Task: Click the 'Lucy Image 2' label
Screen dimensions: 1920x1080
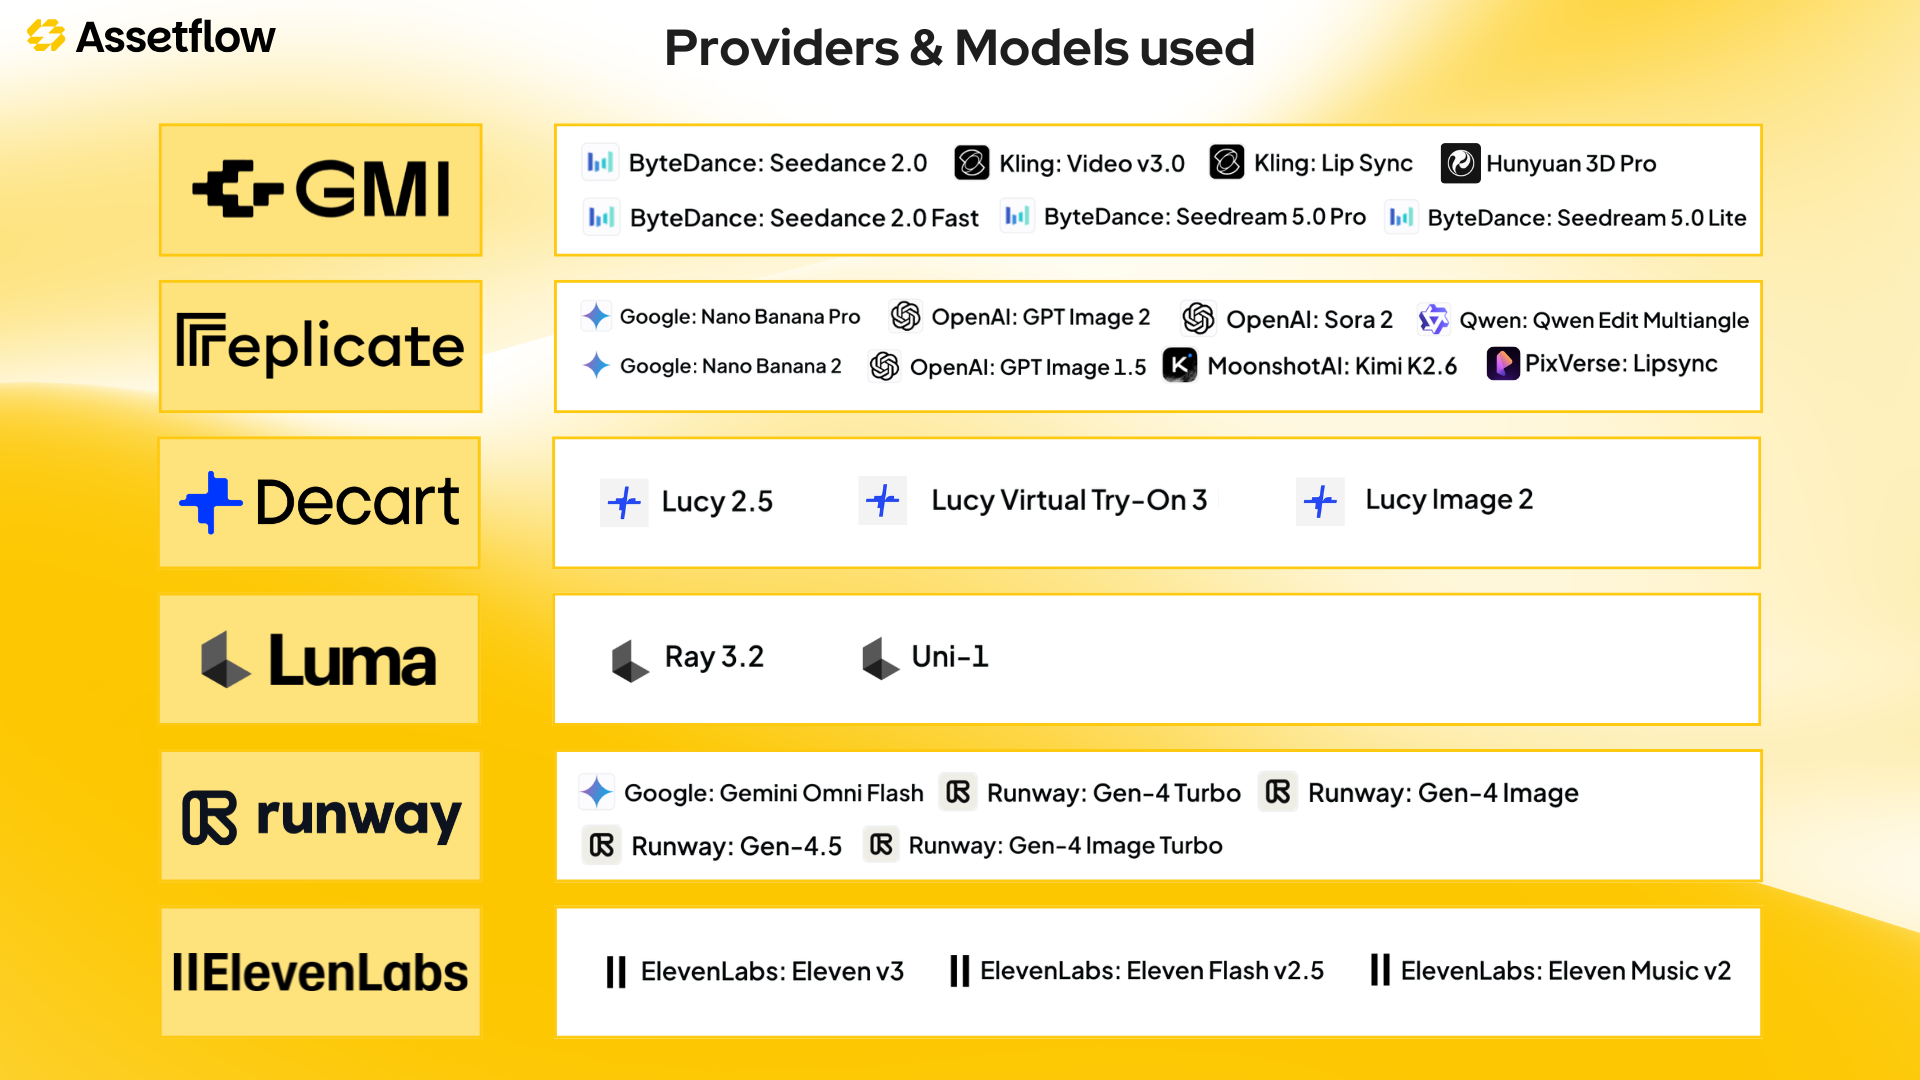Action: (x=1449, y=500)
